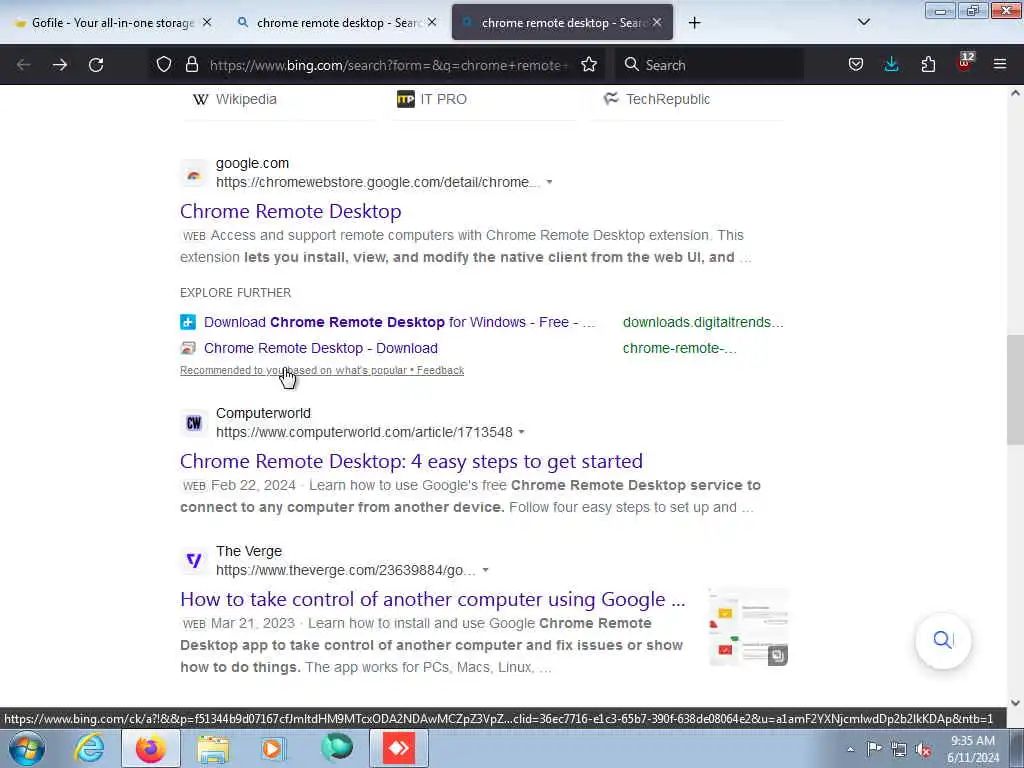Open tracking protection shield icon
1024x768 pixels.
click(x=164, y=65)
